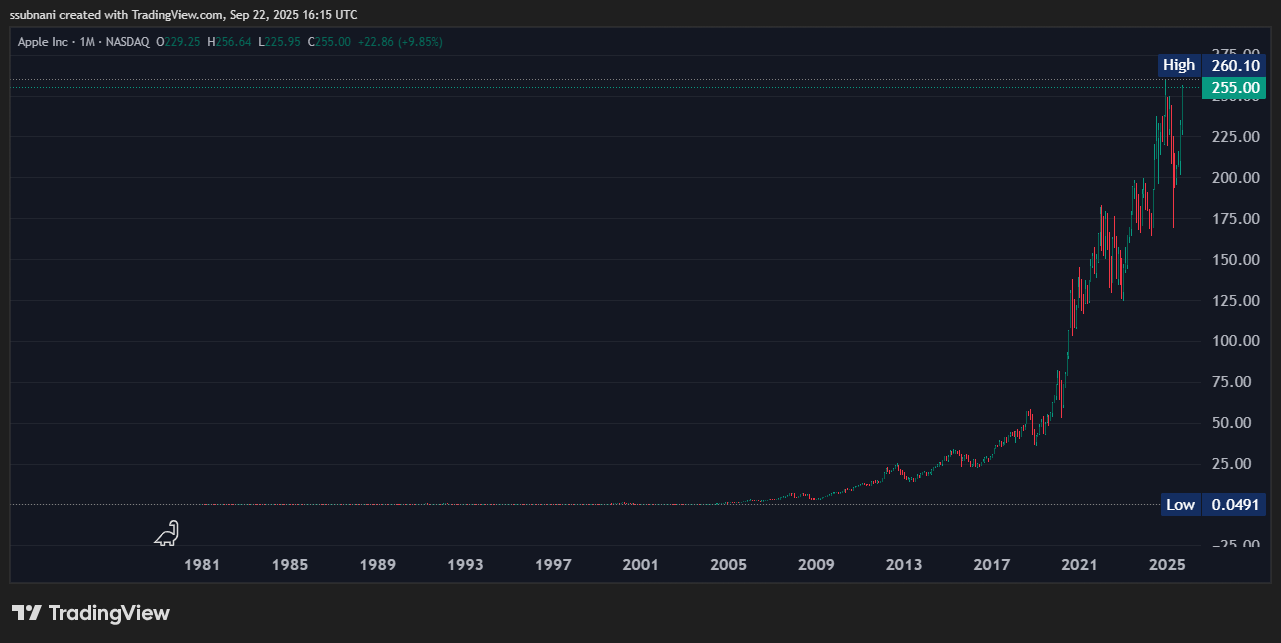Click the 25.00 level on price scale
Viewport: 1281px width, 643px height.
[x=1234, y=463]
